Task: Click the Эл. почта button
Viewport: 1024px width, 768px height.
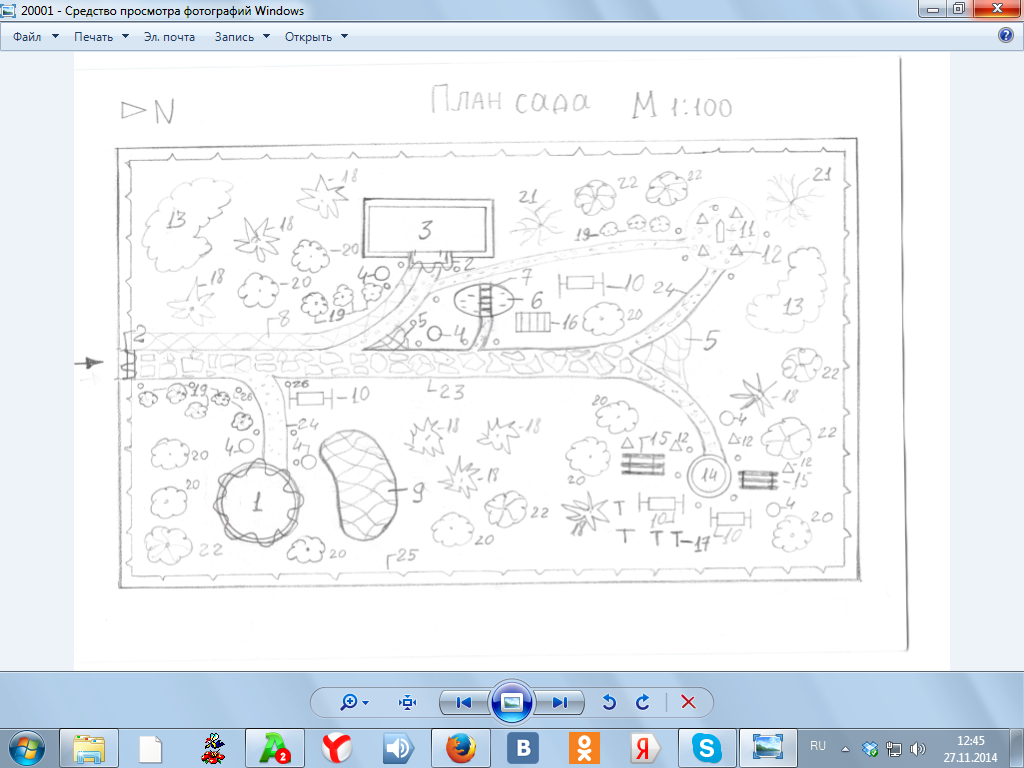Action: (x=172, y=37)
